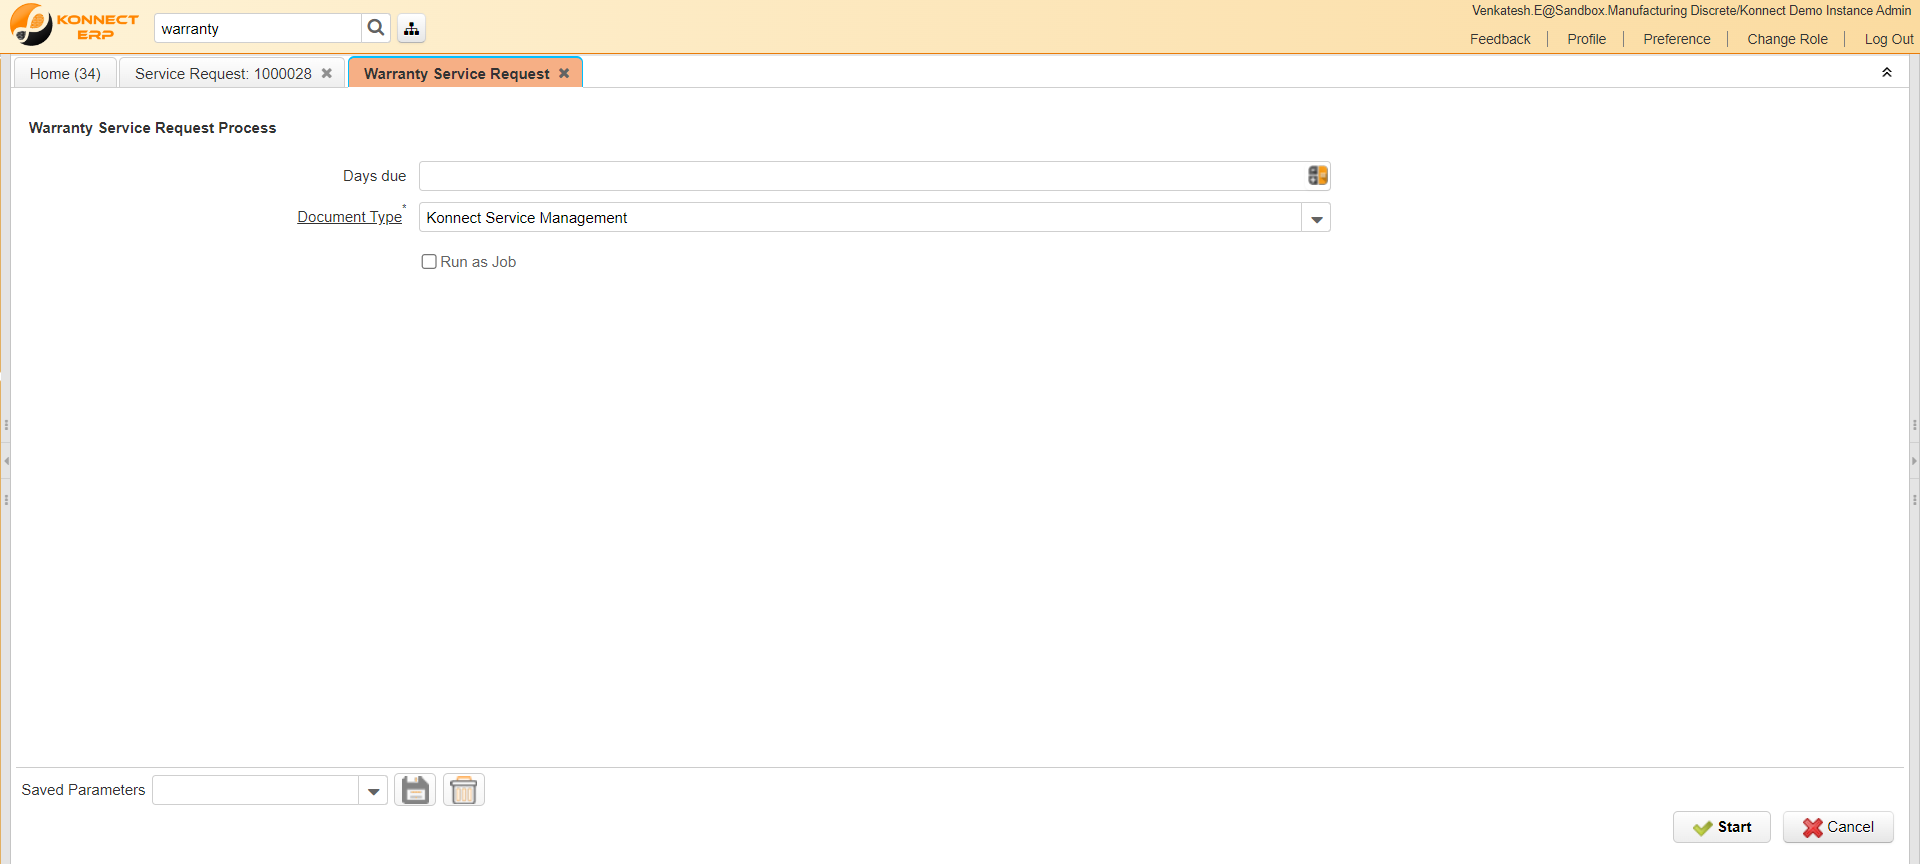Save parameters with the floppy disk icon
This screenshot has height=864, width=1920.
click(415, 790)
